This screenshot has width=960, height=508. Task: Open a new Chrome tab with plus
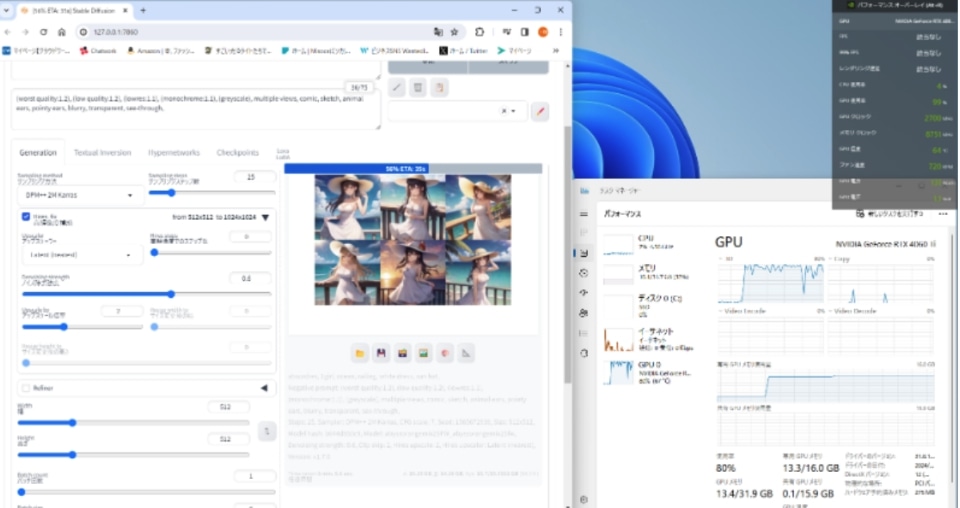tap(143, 10)
